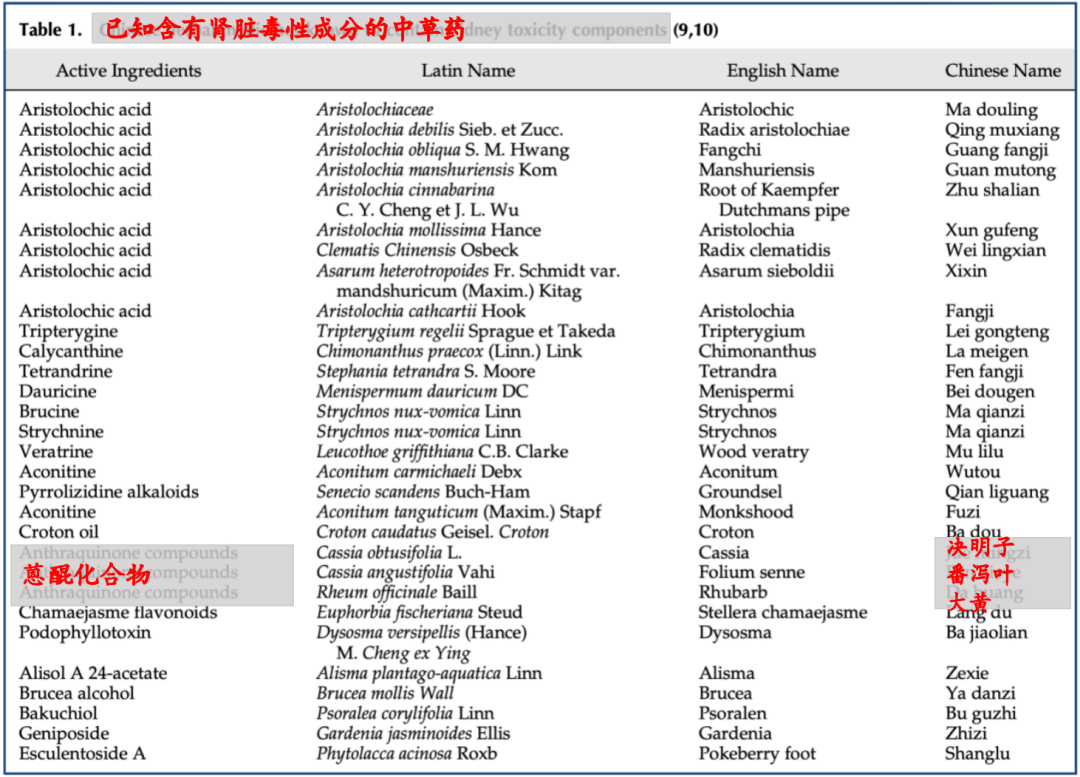Select the 'Aristolochiaceae' Latin name cell
This screenshot has width=1080, height=777.
tap(375, 110)
